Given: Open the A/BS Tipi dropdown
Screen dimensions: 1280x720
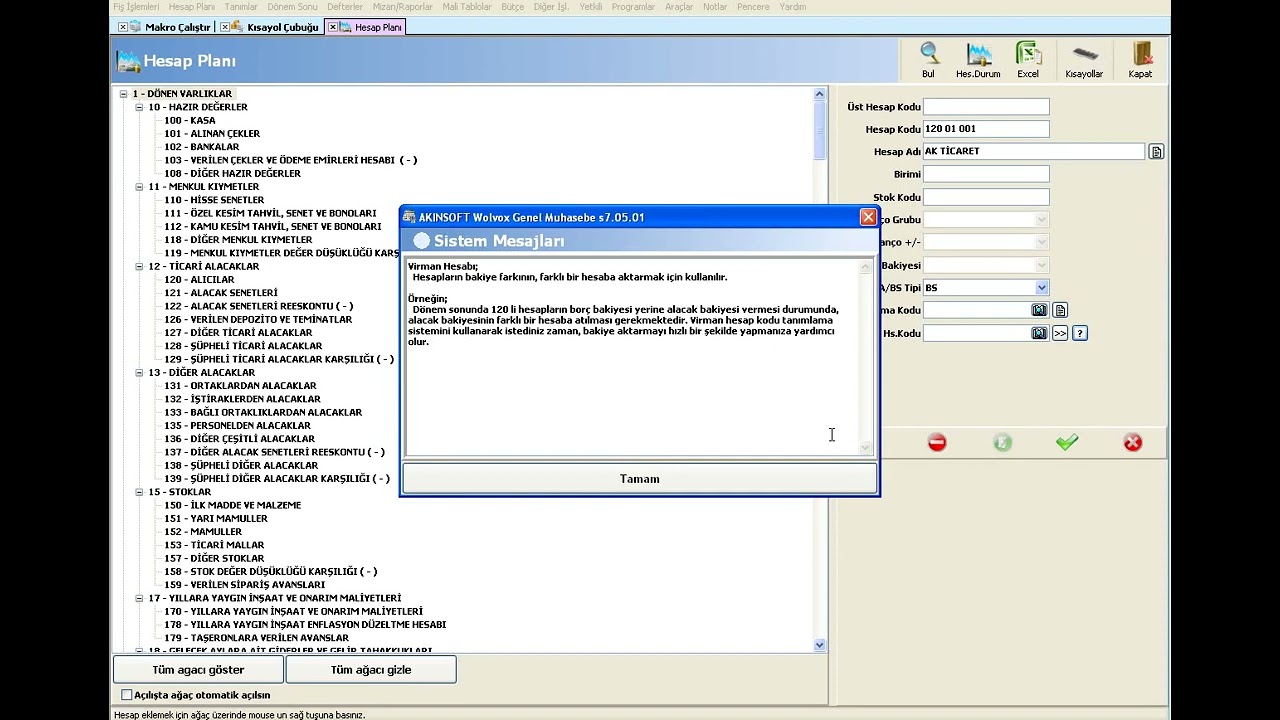Looking at the screenshot, I should pos(1041,288).
